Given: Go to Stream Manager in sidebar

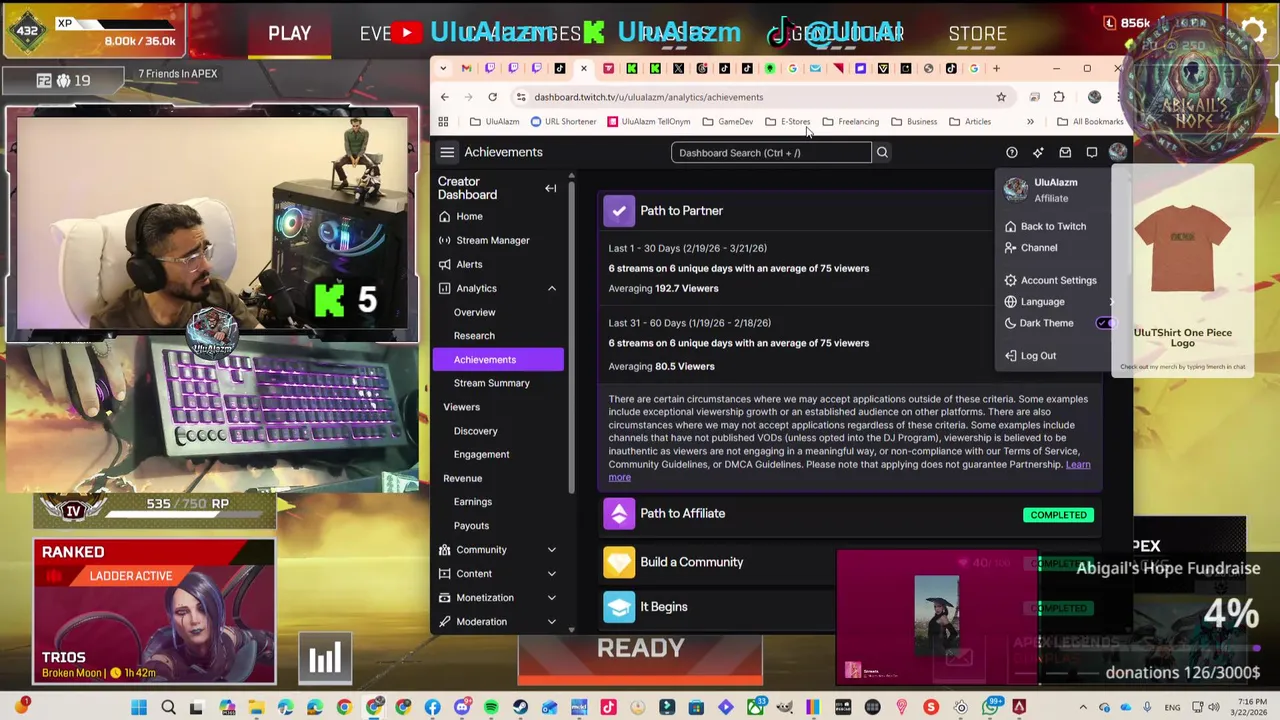Looking at the screenshot, I should point(492,240).
